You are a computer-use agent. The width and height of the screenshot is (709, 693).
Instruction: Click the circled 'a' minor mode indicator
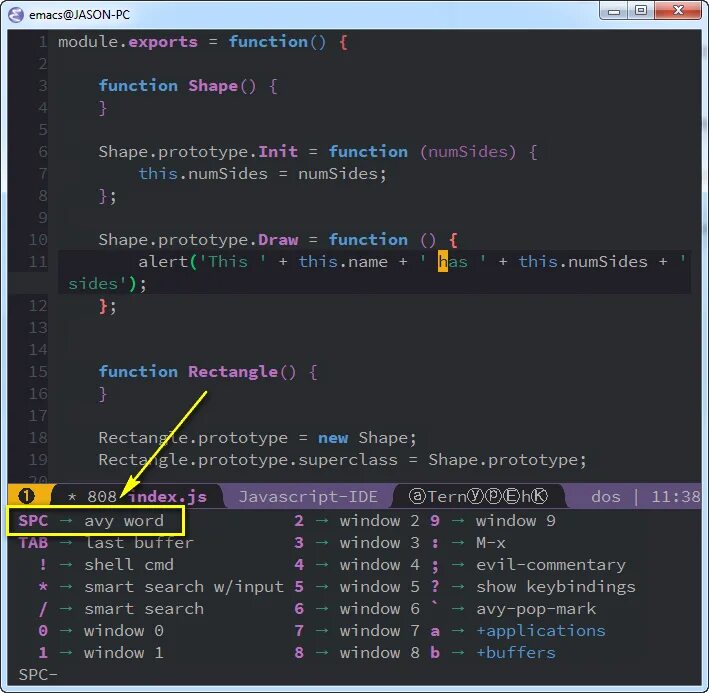click(416, 496)
